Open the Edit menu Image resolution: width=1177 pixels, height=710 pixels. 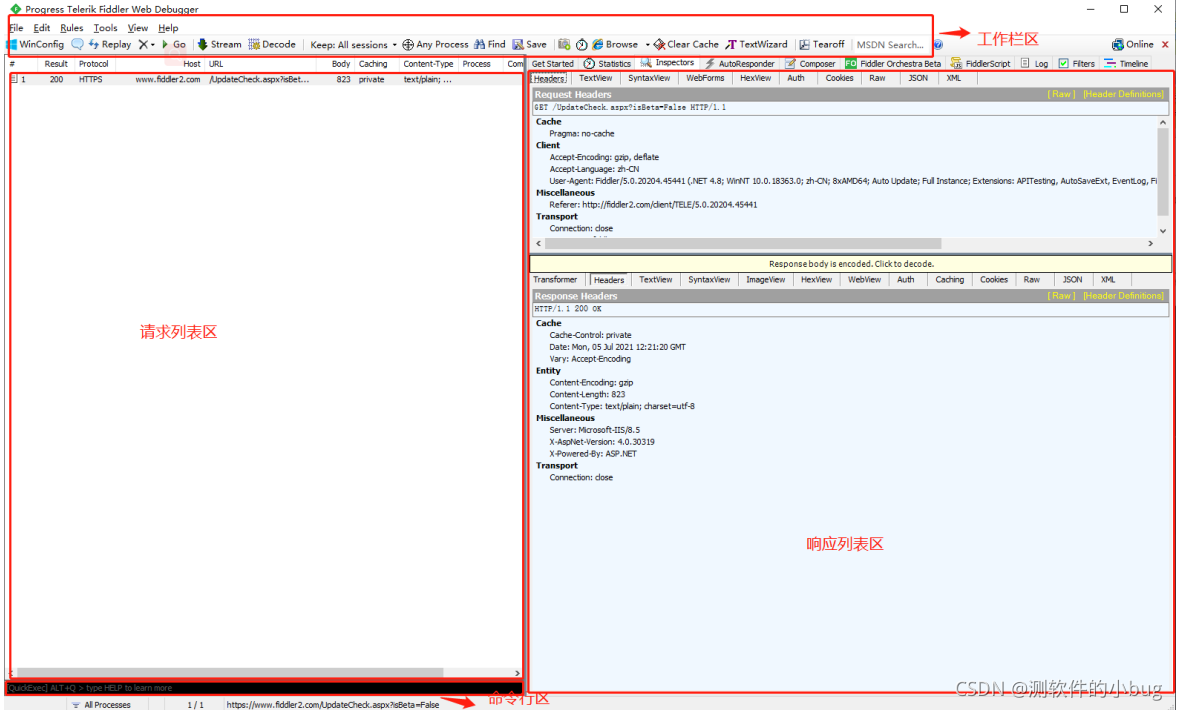[x=42, y=28]
